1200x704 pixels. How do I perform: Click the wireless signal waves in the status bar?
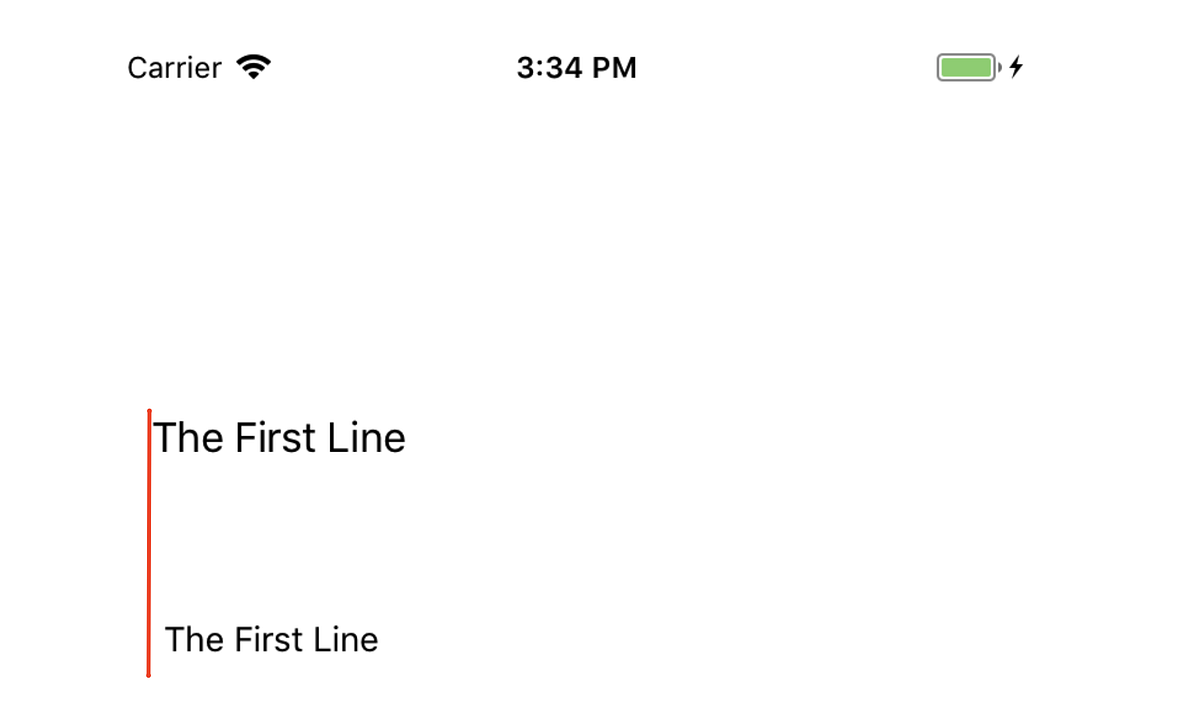(x=255, y=65)
